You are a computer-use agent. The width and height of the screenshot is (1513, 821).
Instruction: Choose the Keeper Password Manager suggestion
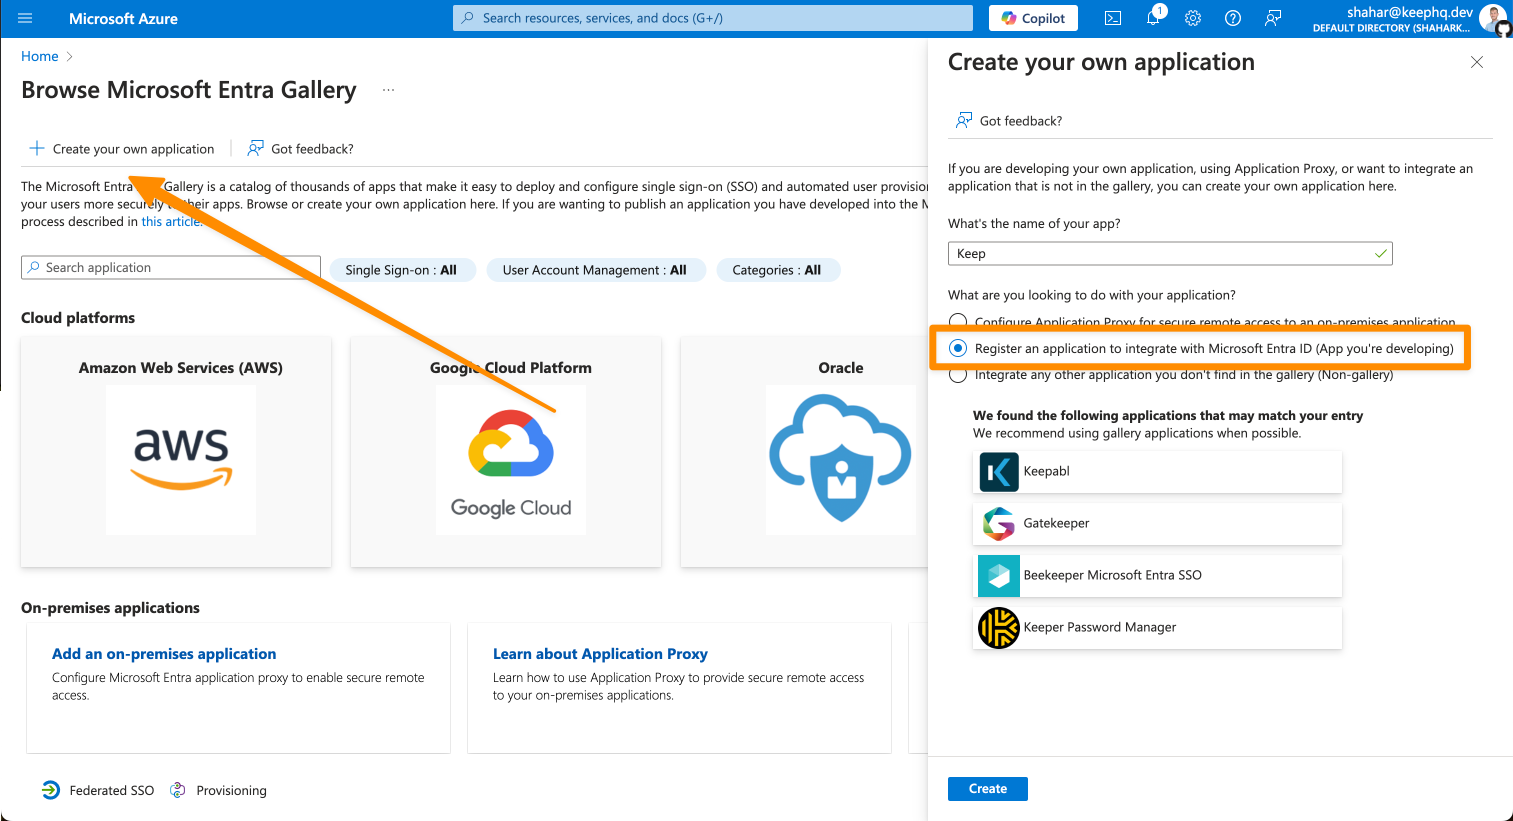[x=1157, y=627]
